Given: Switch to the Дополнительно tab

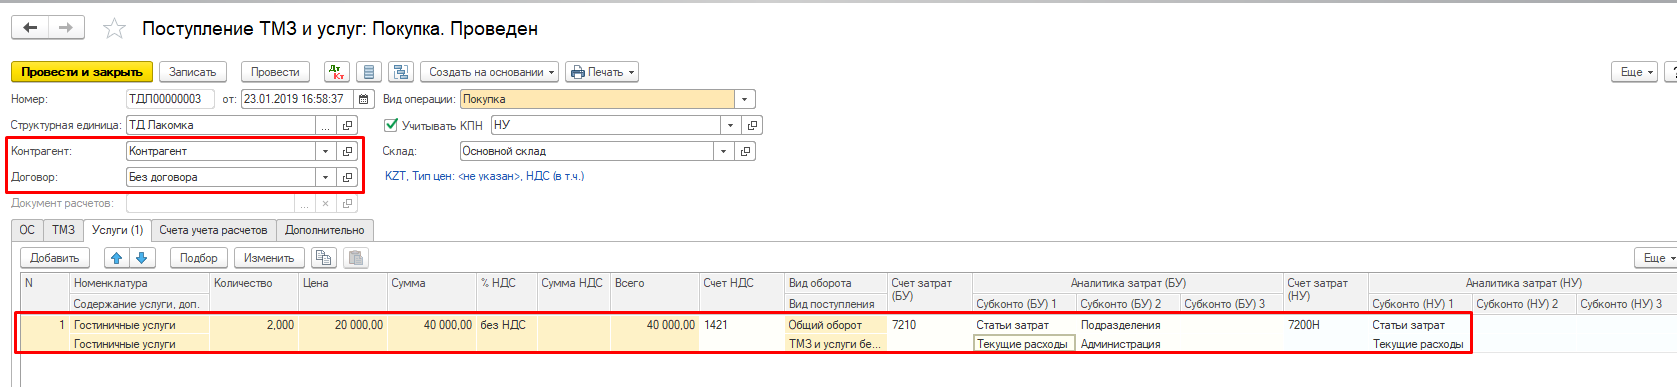Looking at the screenshot, I should [325, 230].
